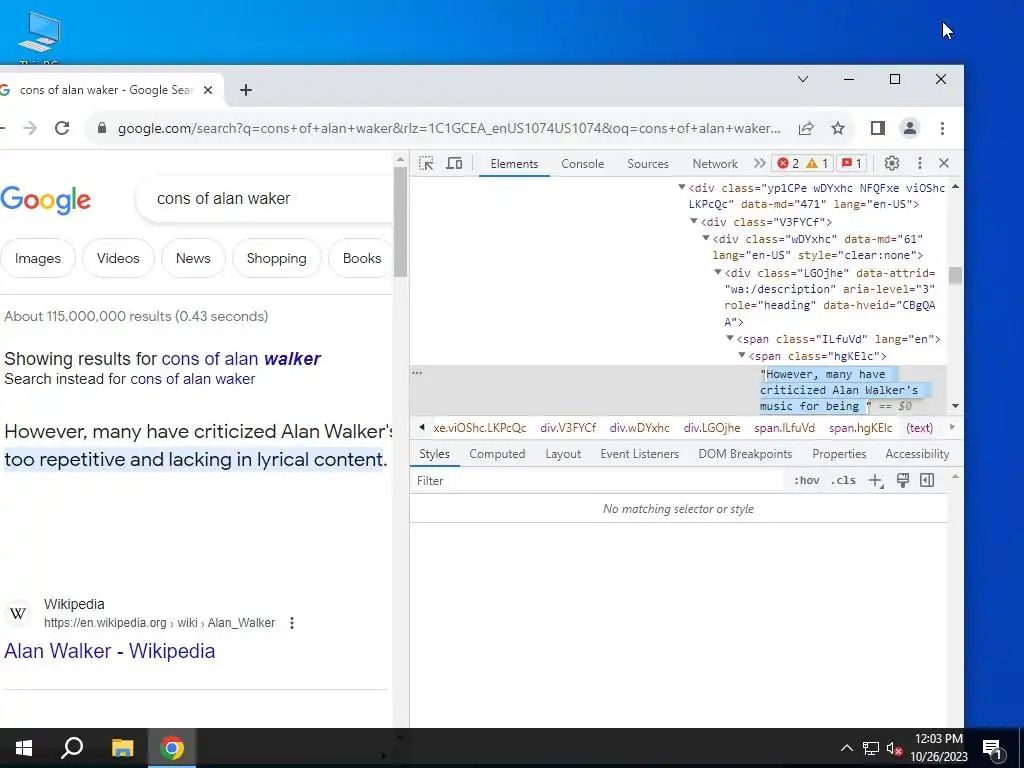
Task: Click the styles Filter input field
Action: click(598, 481)
